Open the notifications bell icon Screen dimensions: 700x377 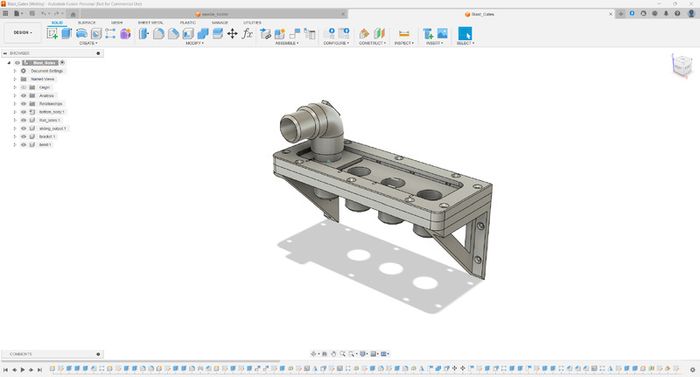(666, 13)
